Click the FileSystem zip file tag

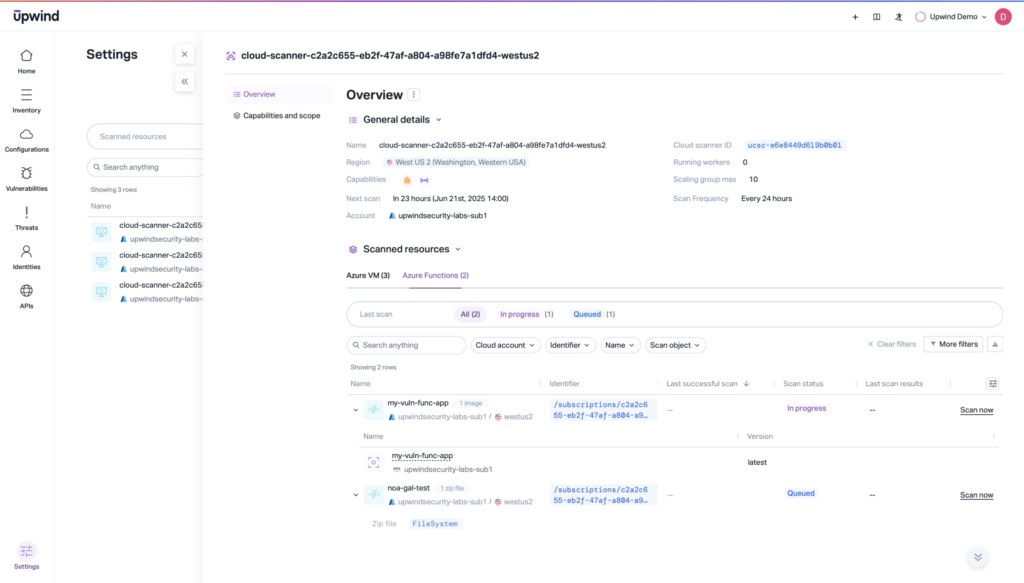point(435,524)
